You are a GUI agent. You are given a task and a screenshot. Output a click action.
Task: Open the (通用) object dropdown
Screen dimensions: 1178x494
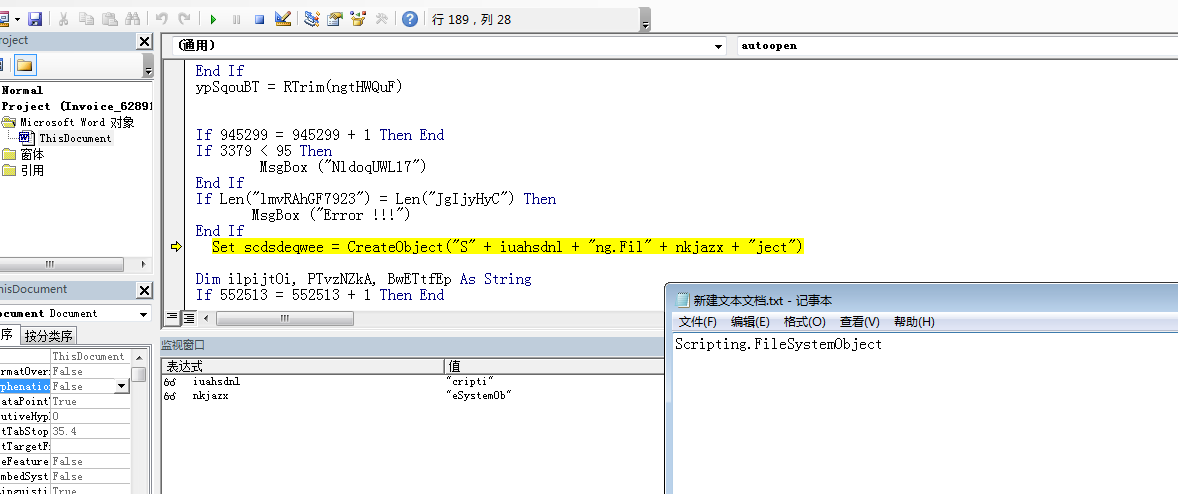tap(719, 46)
